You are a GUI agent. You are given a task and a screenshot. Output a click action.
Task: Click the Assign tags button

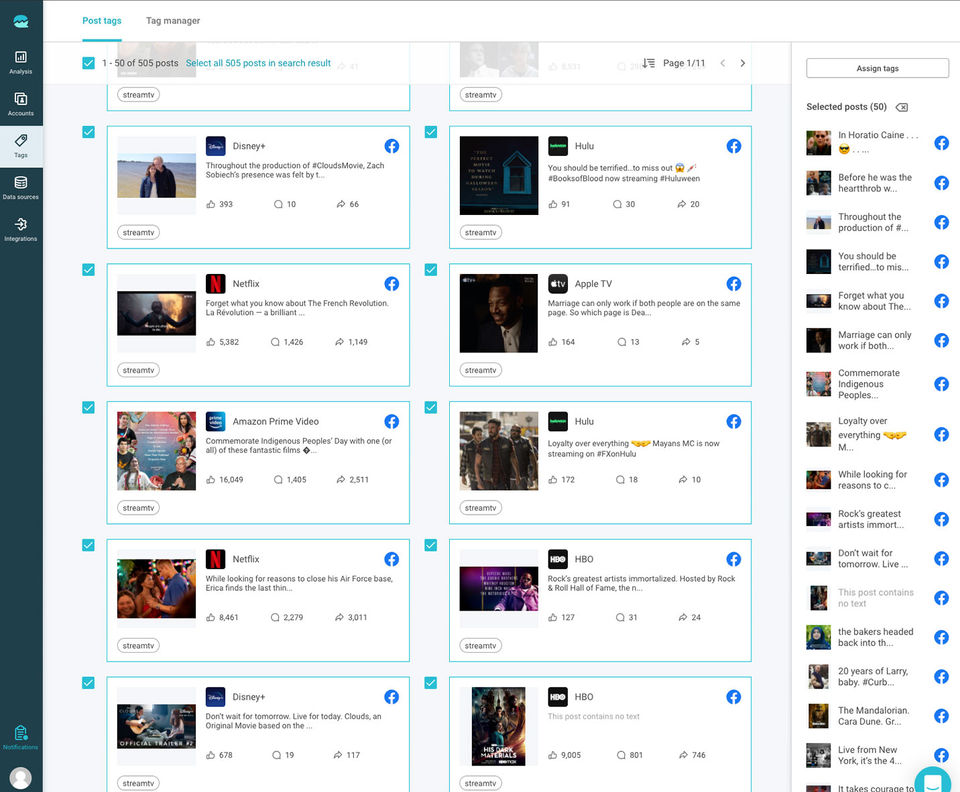coord(877,68)
